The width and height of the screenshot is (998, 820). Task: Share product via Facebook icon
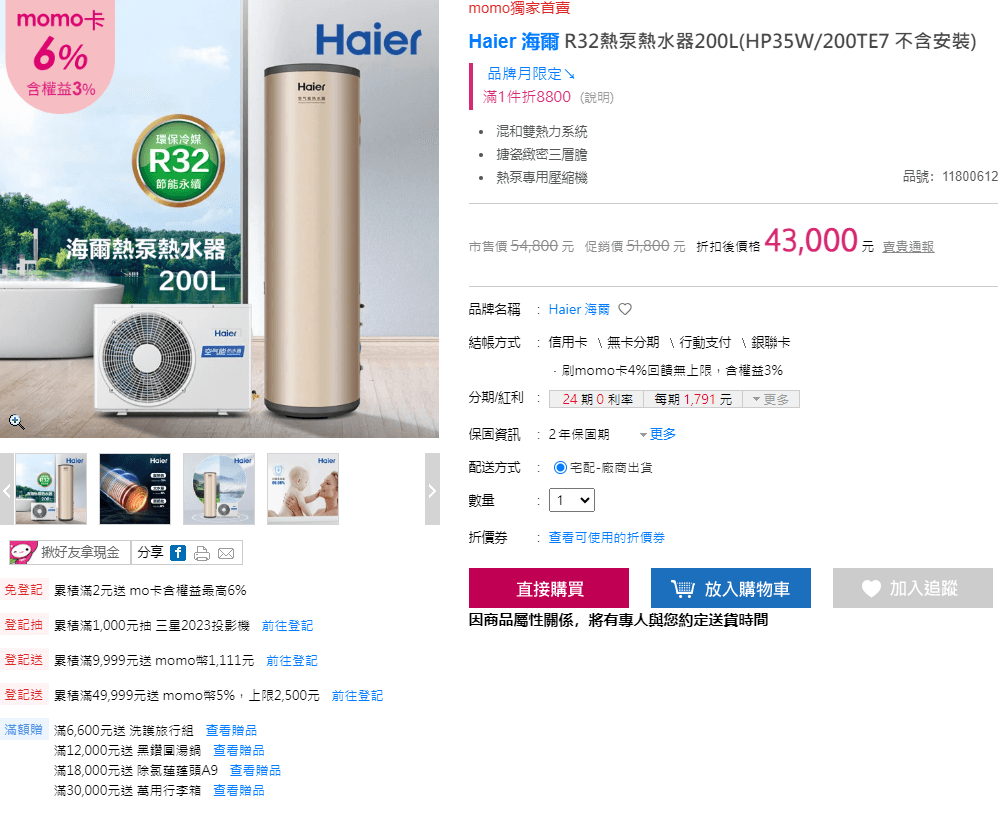178,553
